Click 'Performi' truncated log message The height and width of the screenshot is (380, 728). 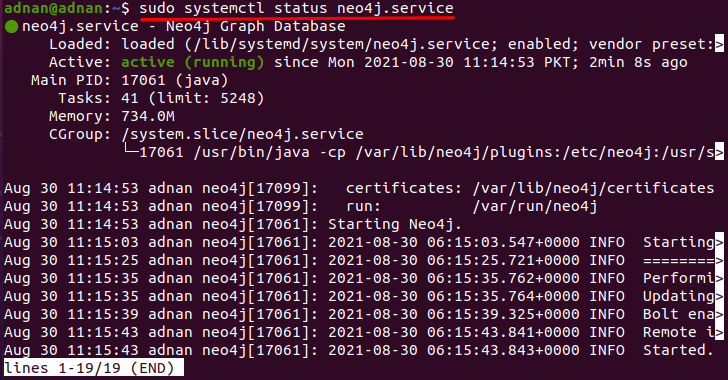[678, 279]
